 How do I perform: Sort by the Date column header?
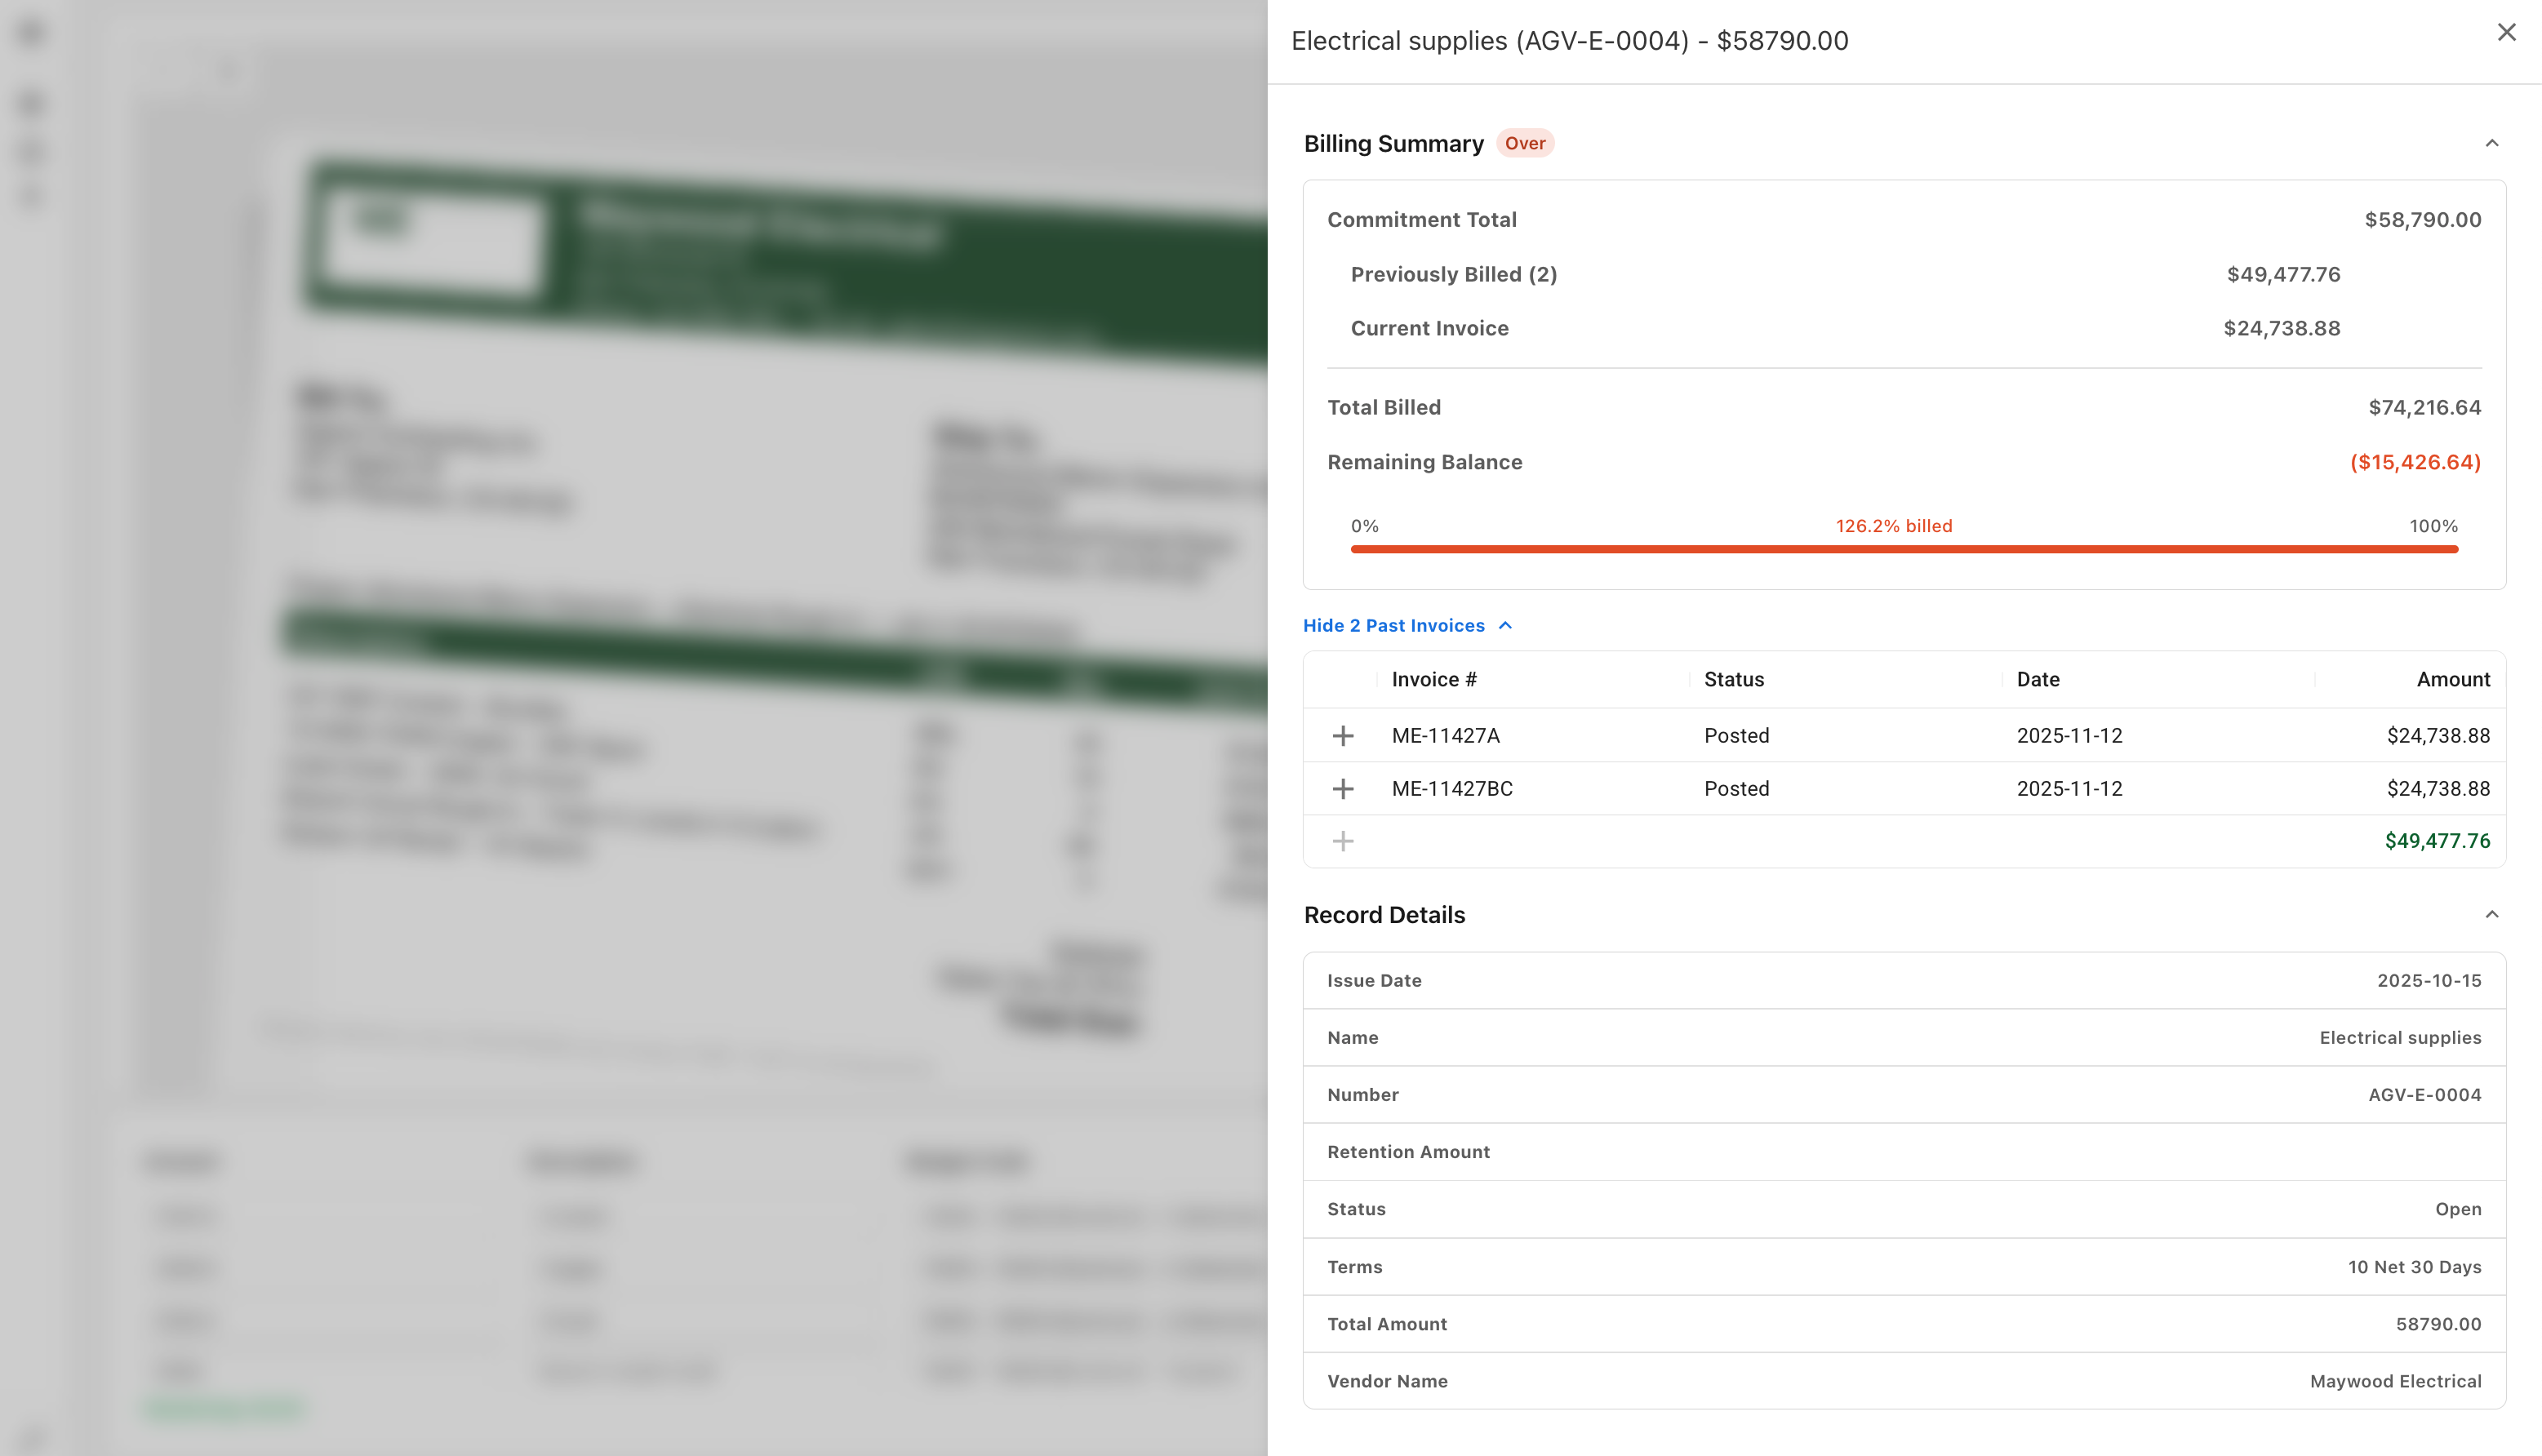click(x=2037, y=679)
